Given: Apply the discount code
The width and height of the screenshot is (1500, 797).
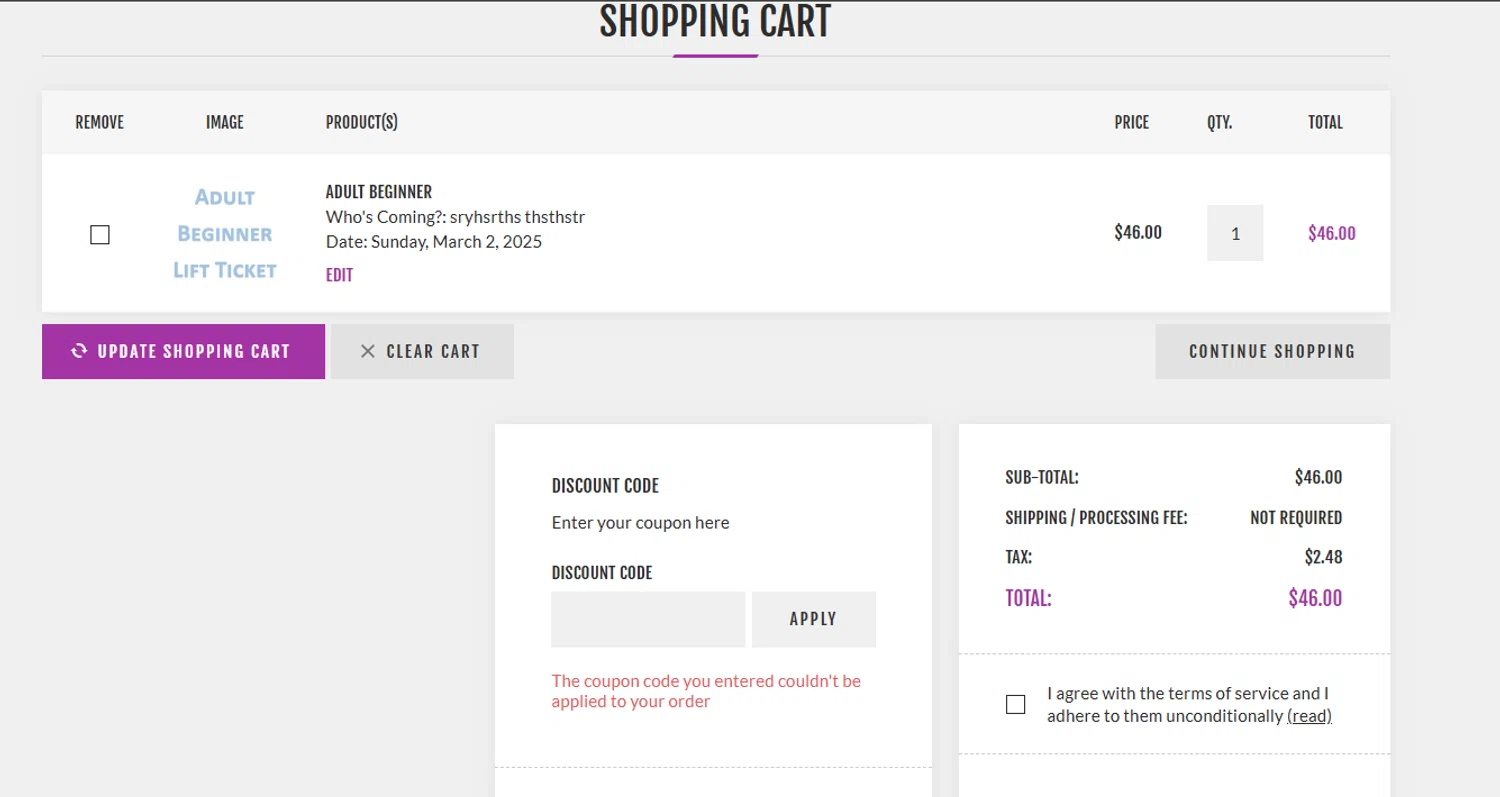Looking at the screenshot, I should pos(813,619).
